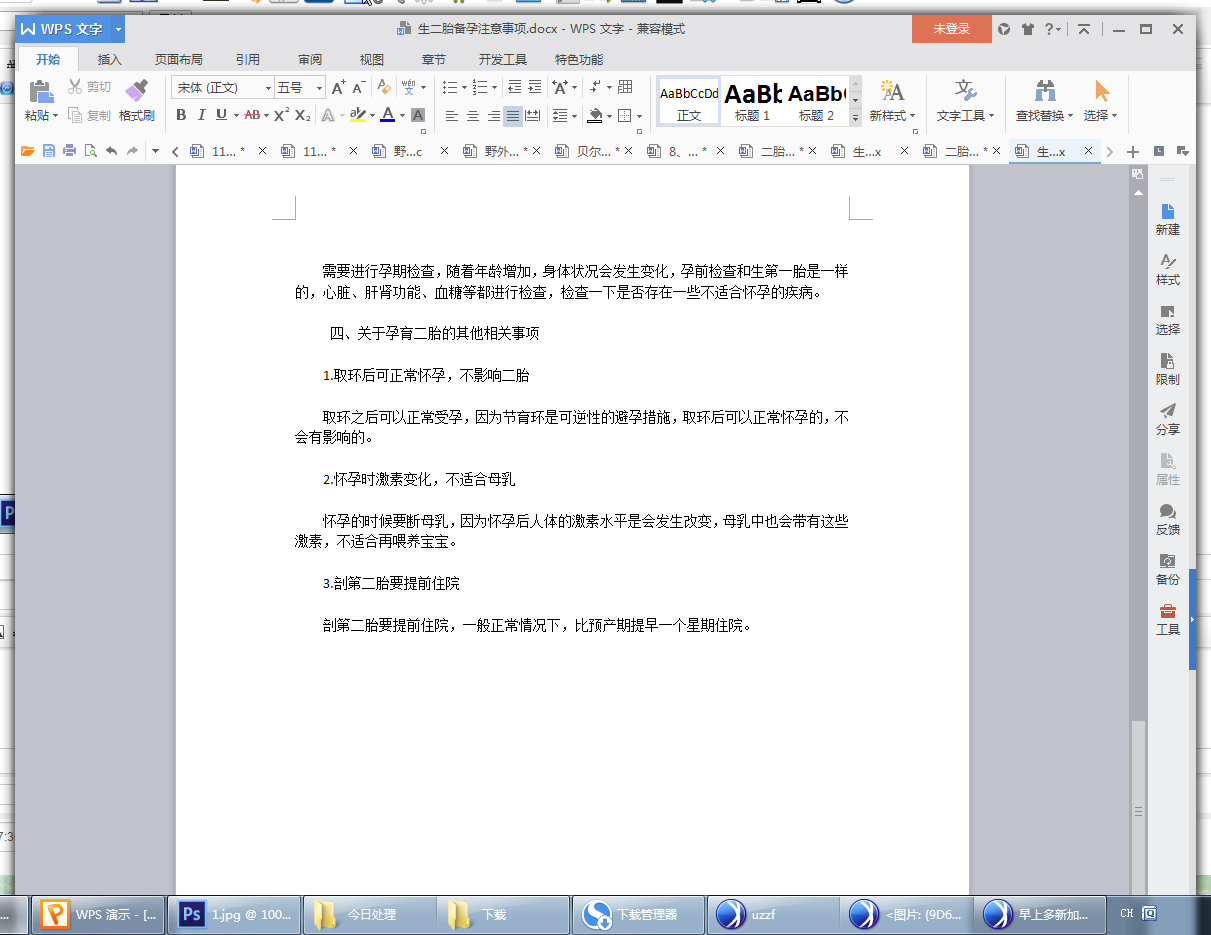1211x935 pixels.
Task: Open the Page Layout (页面布局) tab
Action: 178,59
